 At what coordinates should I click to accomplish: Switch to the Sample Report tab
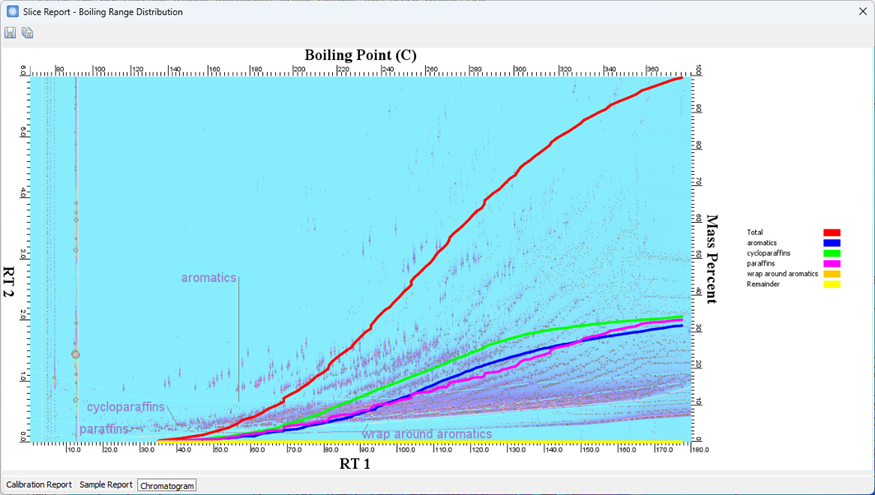(106, 485)
